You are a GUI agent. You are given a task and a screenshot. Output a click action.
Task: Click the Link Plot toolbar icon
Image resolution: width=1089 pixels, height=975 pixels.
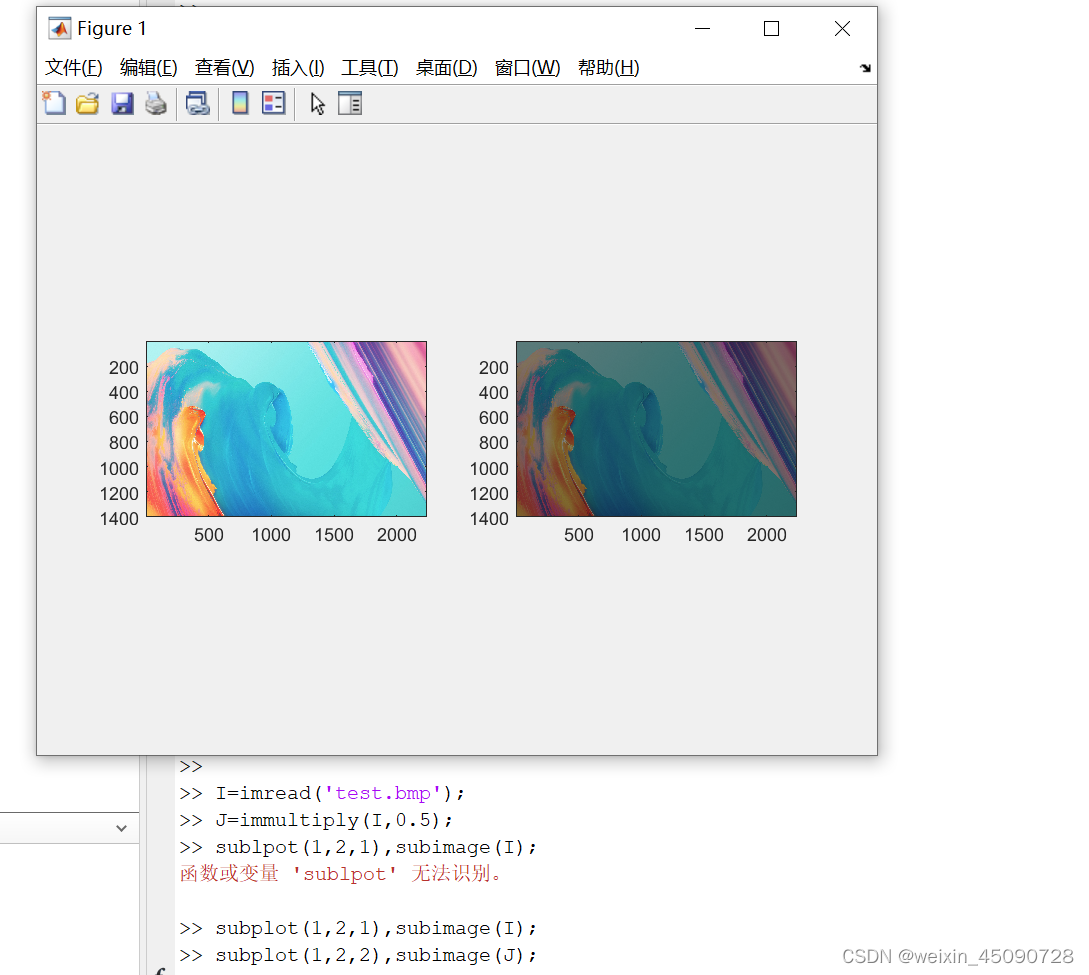(x=198, y=103)
